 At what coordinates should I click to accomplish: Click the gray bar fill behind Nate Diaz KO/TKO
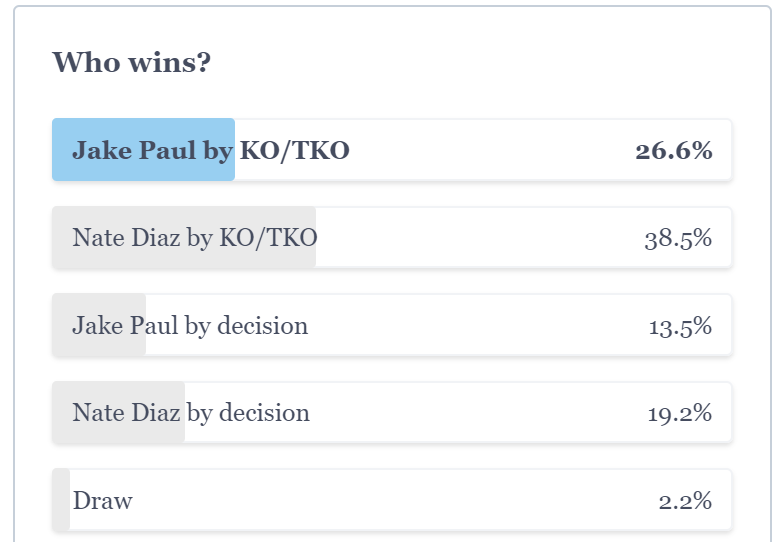[x=184, y=238]
